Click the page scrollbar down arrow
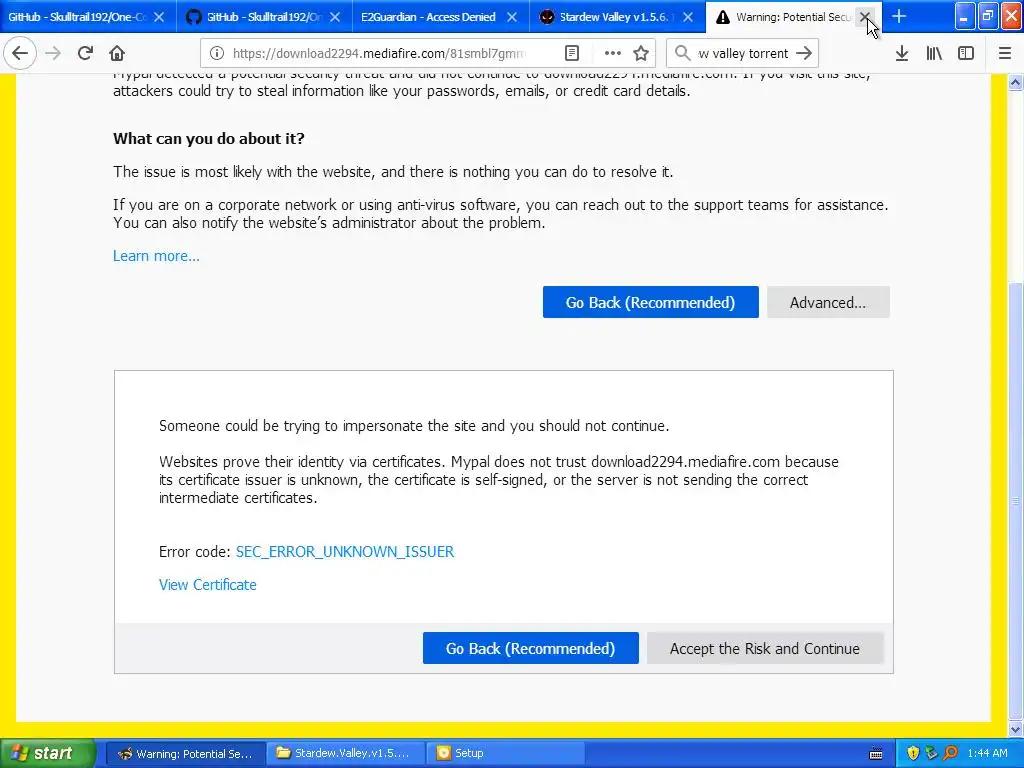The image size is (1024, 768). click(1015, 729)
